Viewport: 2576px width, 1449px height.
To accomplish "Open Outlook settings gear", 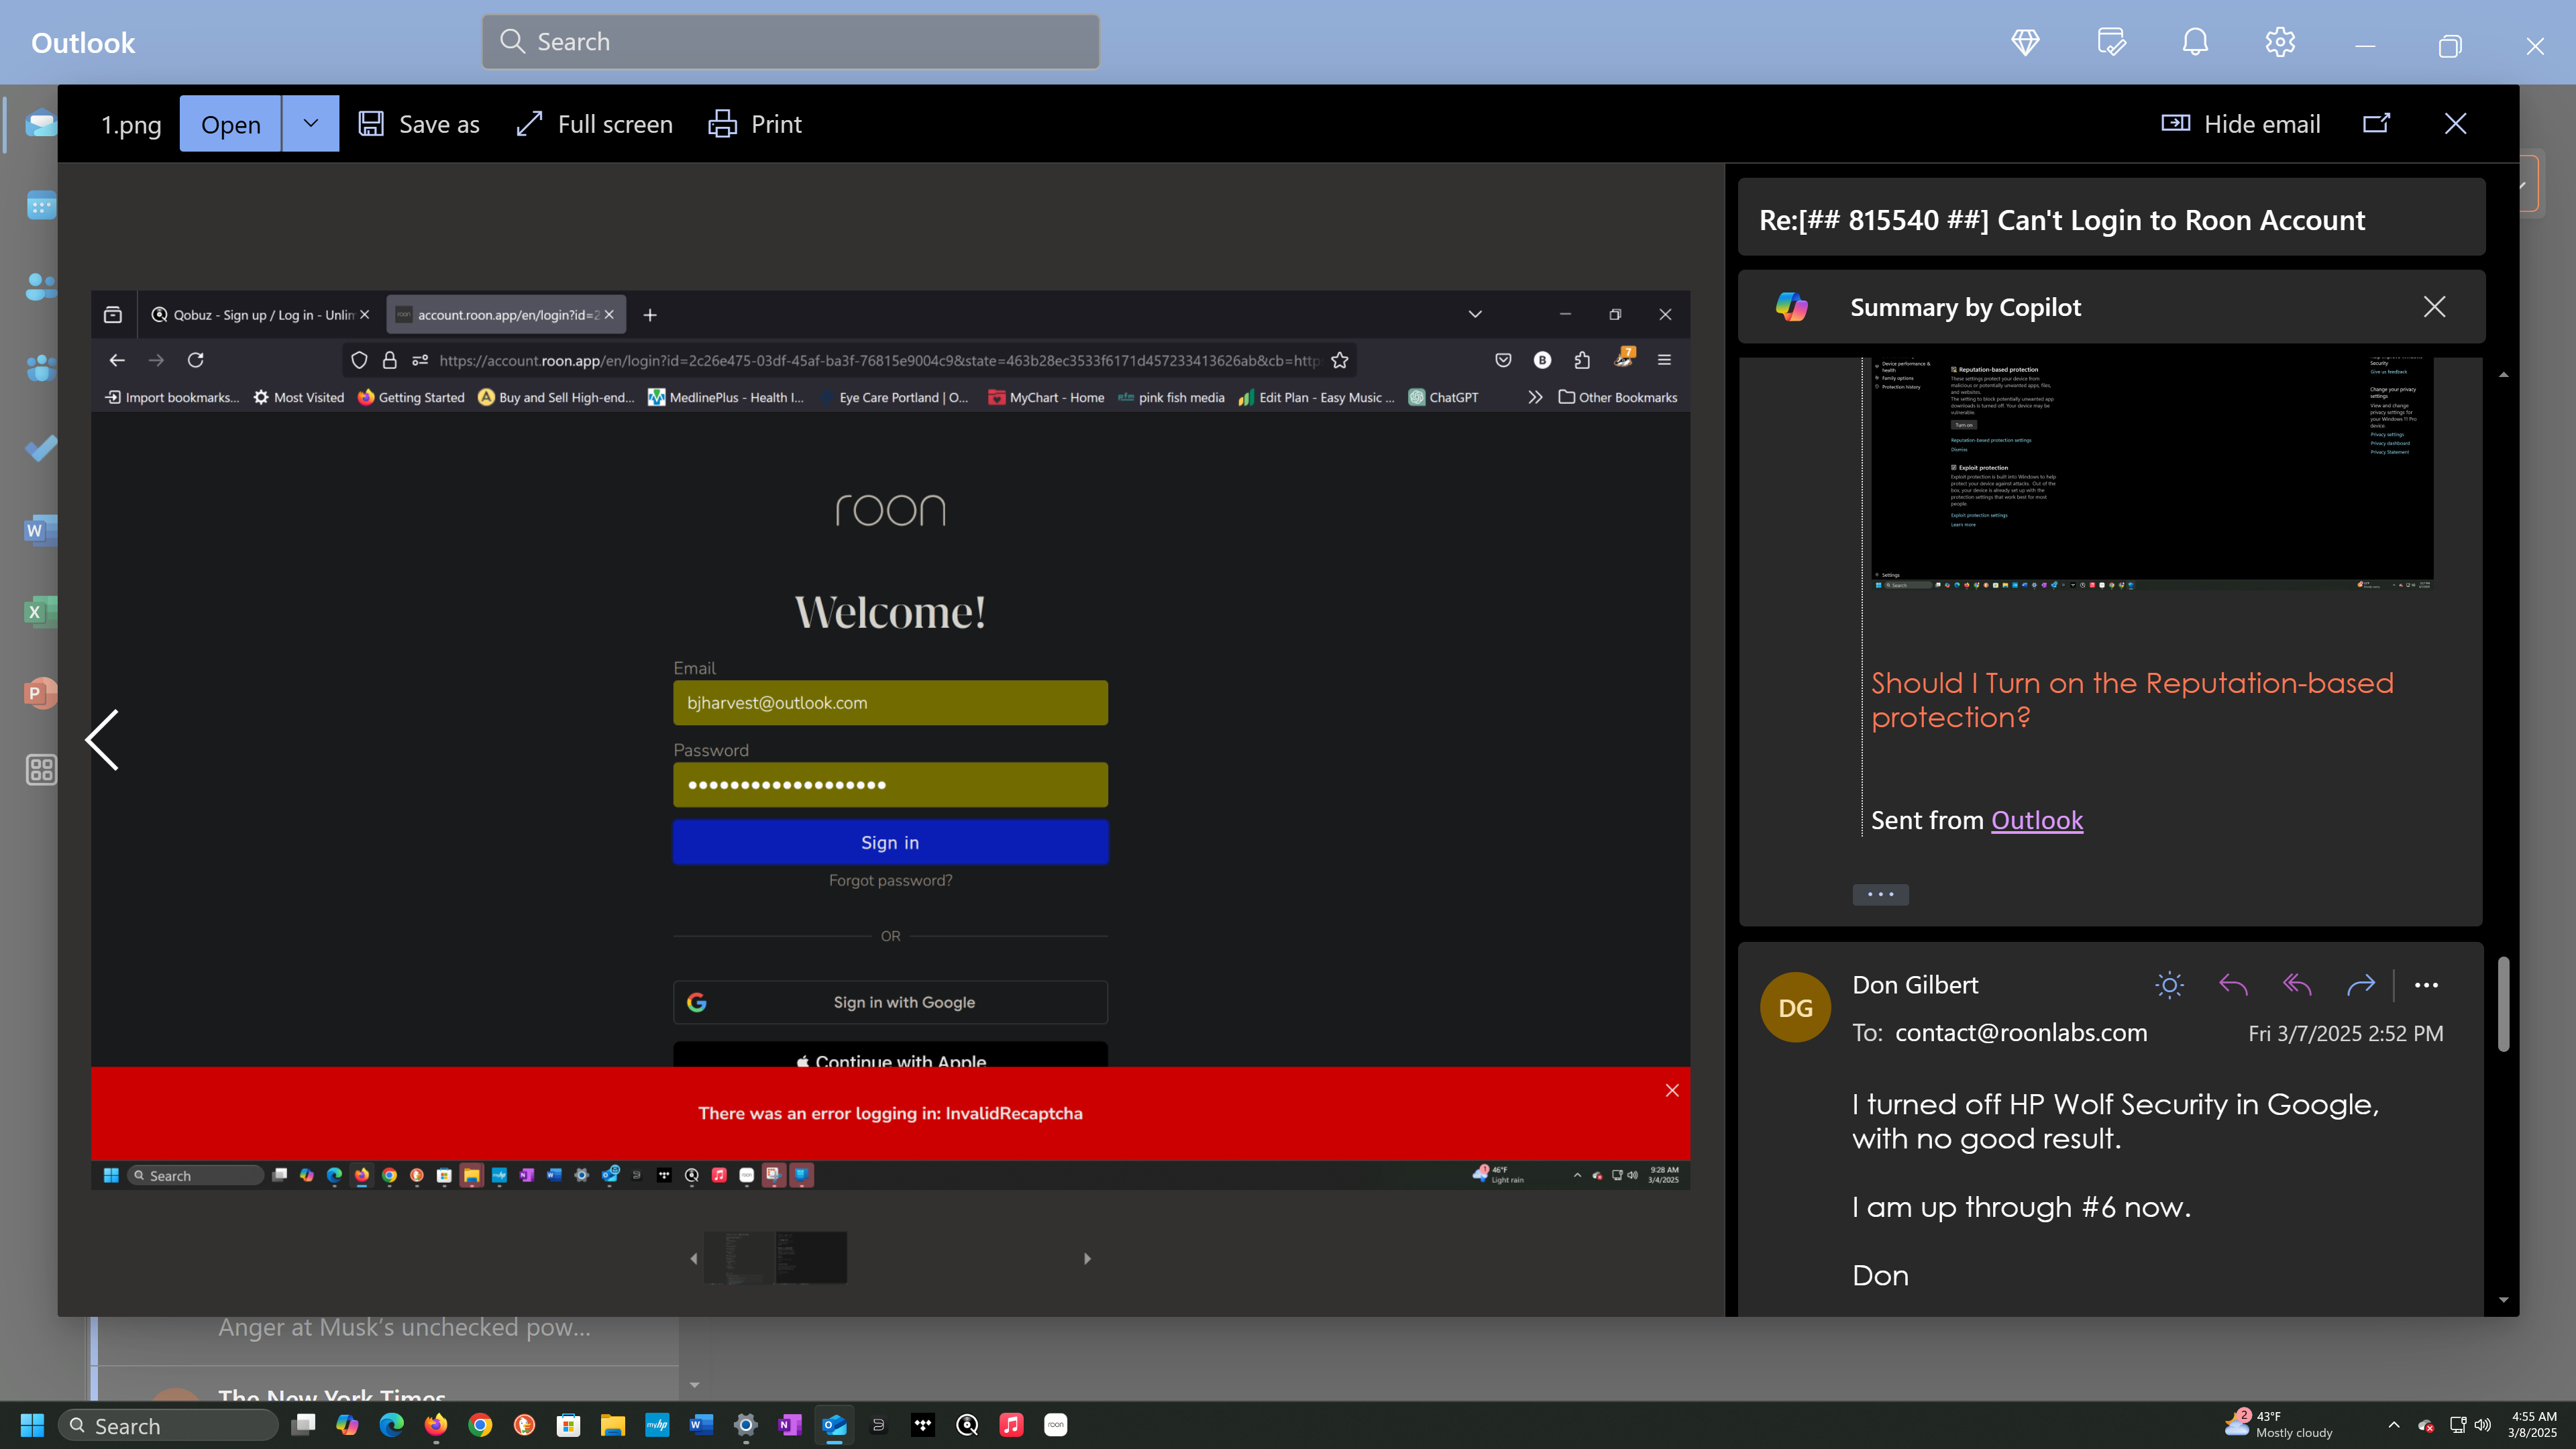I will point(2280,42).
